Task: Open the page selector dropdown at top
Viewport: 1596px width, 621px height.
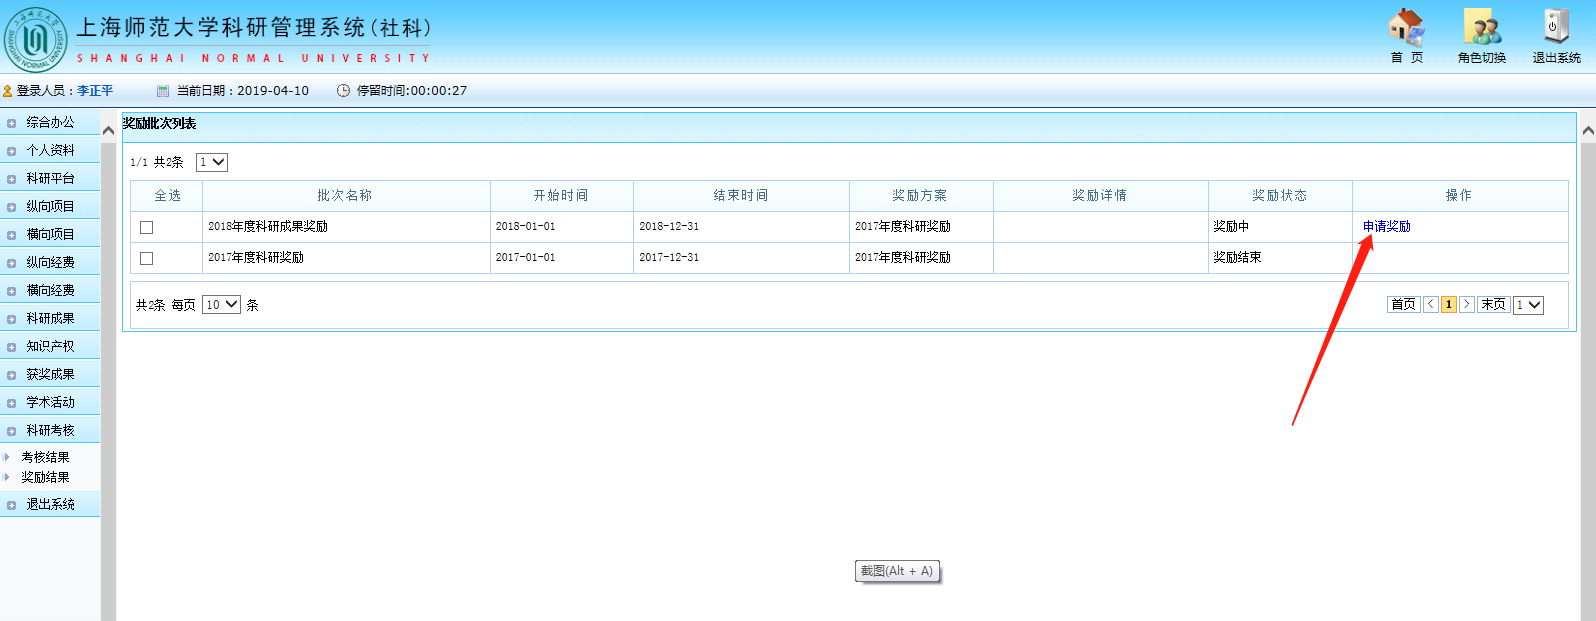Action: (x=212, y=162)
